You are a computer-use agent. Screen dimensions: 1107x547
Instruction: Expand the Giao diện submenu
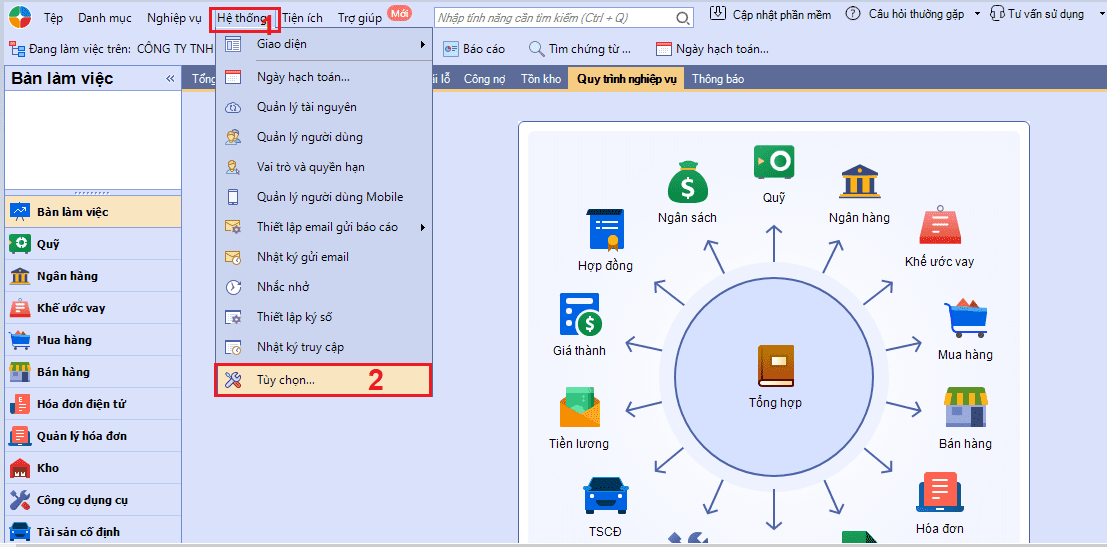pyautogui.click(x=324, y=45)
